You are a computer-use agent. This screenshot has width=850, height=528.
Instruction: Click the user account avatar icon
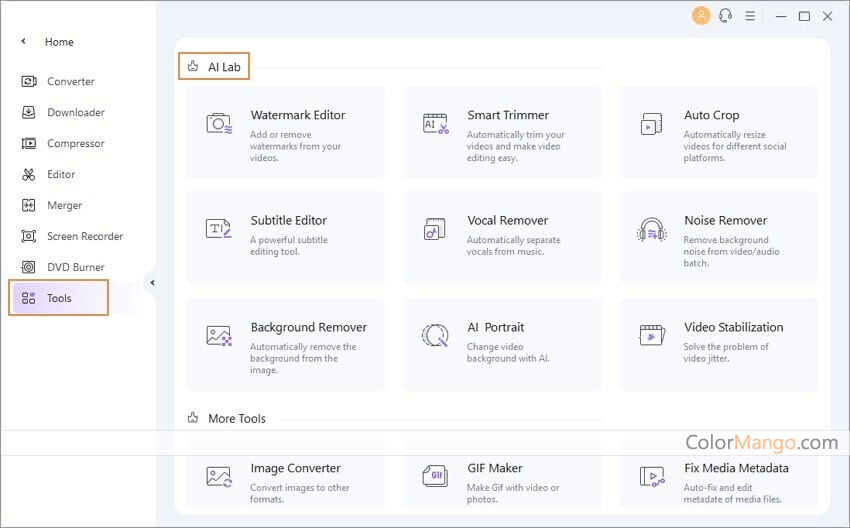[701, 15]
